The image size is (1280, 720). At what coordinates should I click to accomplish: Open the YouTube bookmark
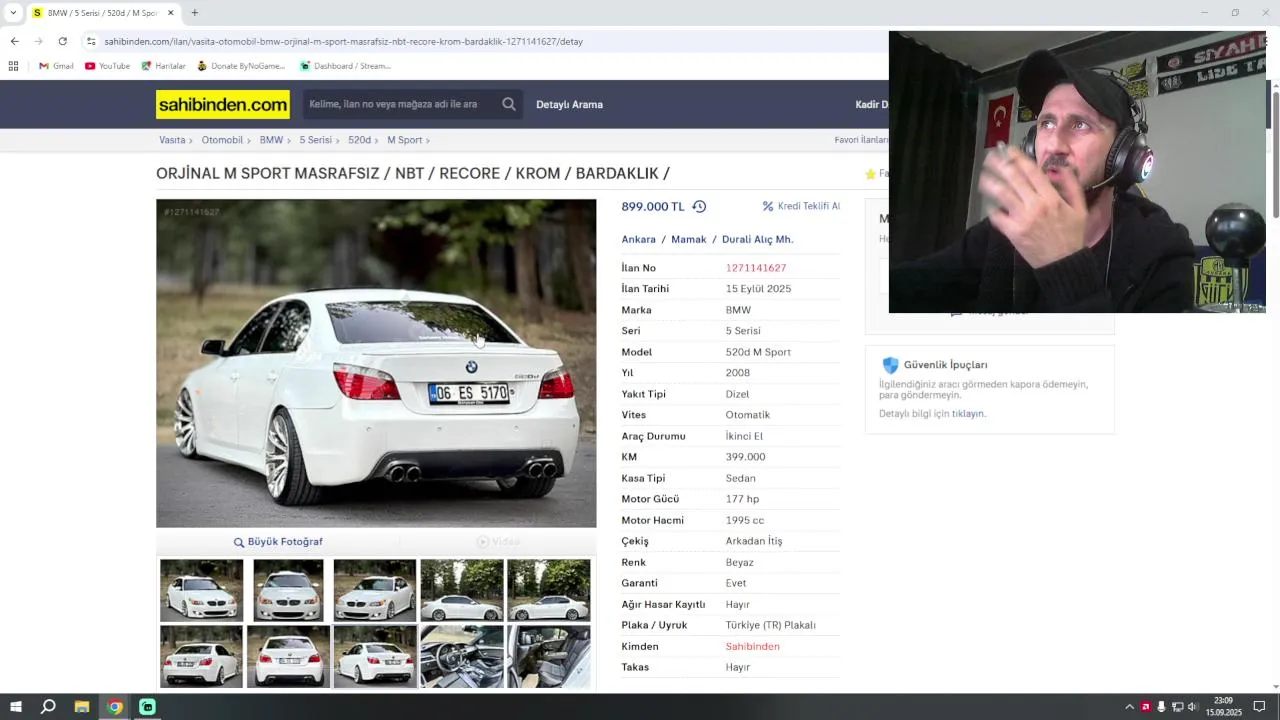click(107, 66)
